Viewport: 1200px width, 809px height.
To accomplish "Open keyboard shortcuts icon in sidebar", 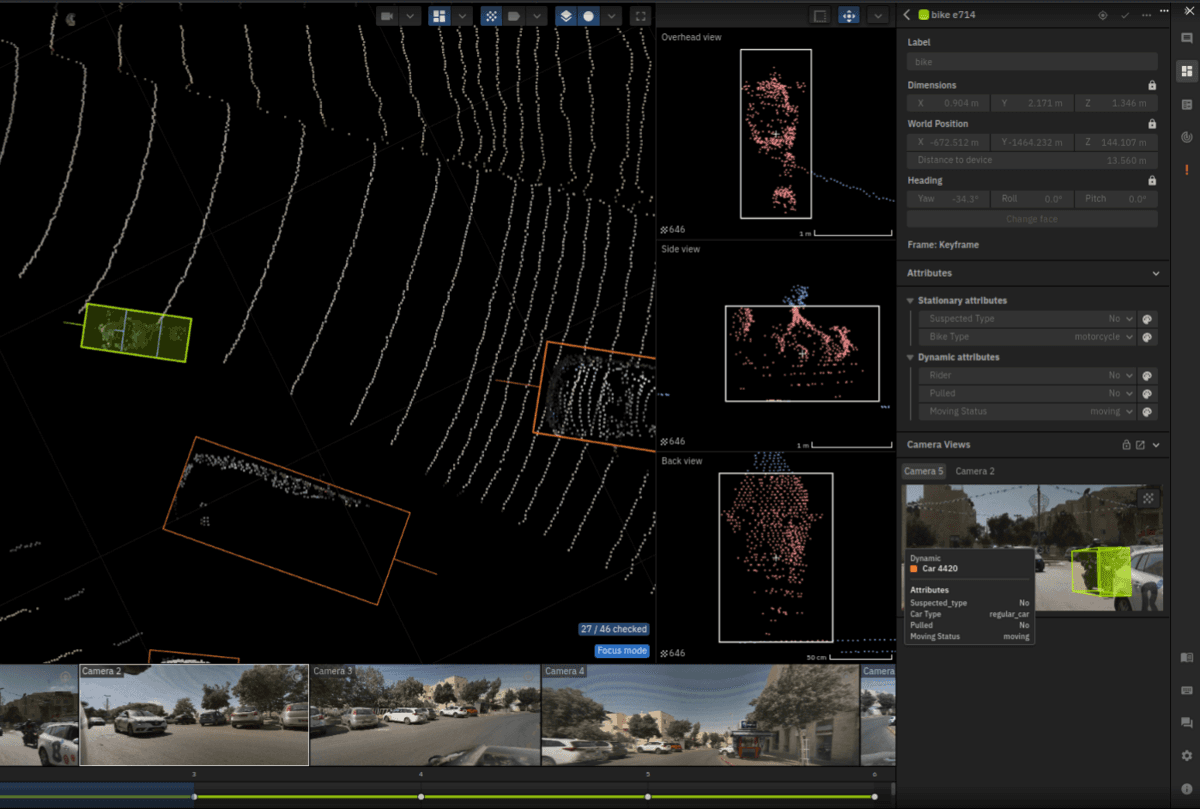I will click(x=1186, y=690).
